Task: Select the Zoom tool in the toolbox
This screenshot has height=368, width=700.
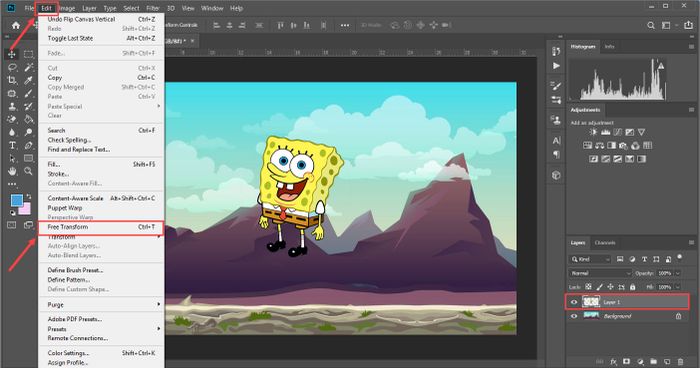Action: click(x=29, y=171)
